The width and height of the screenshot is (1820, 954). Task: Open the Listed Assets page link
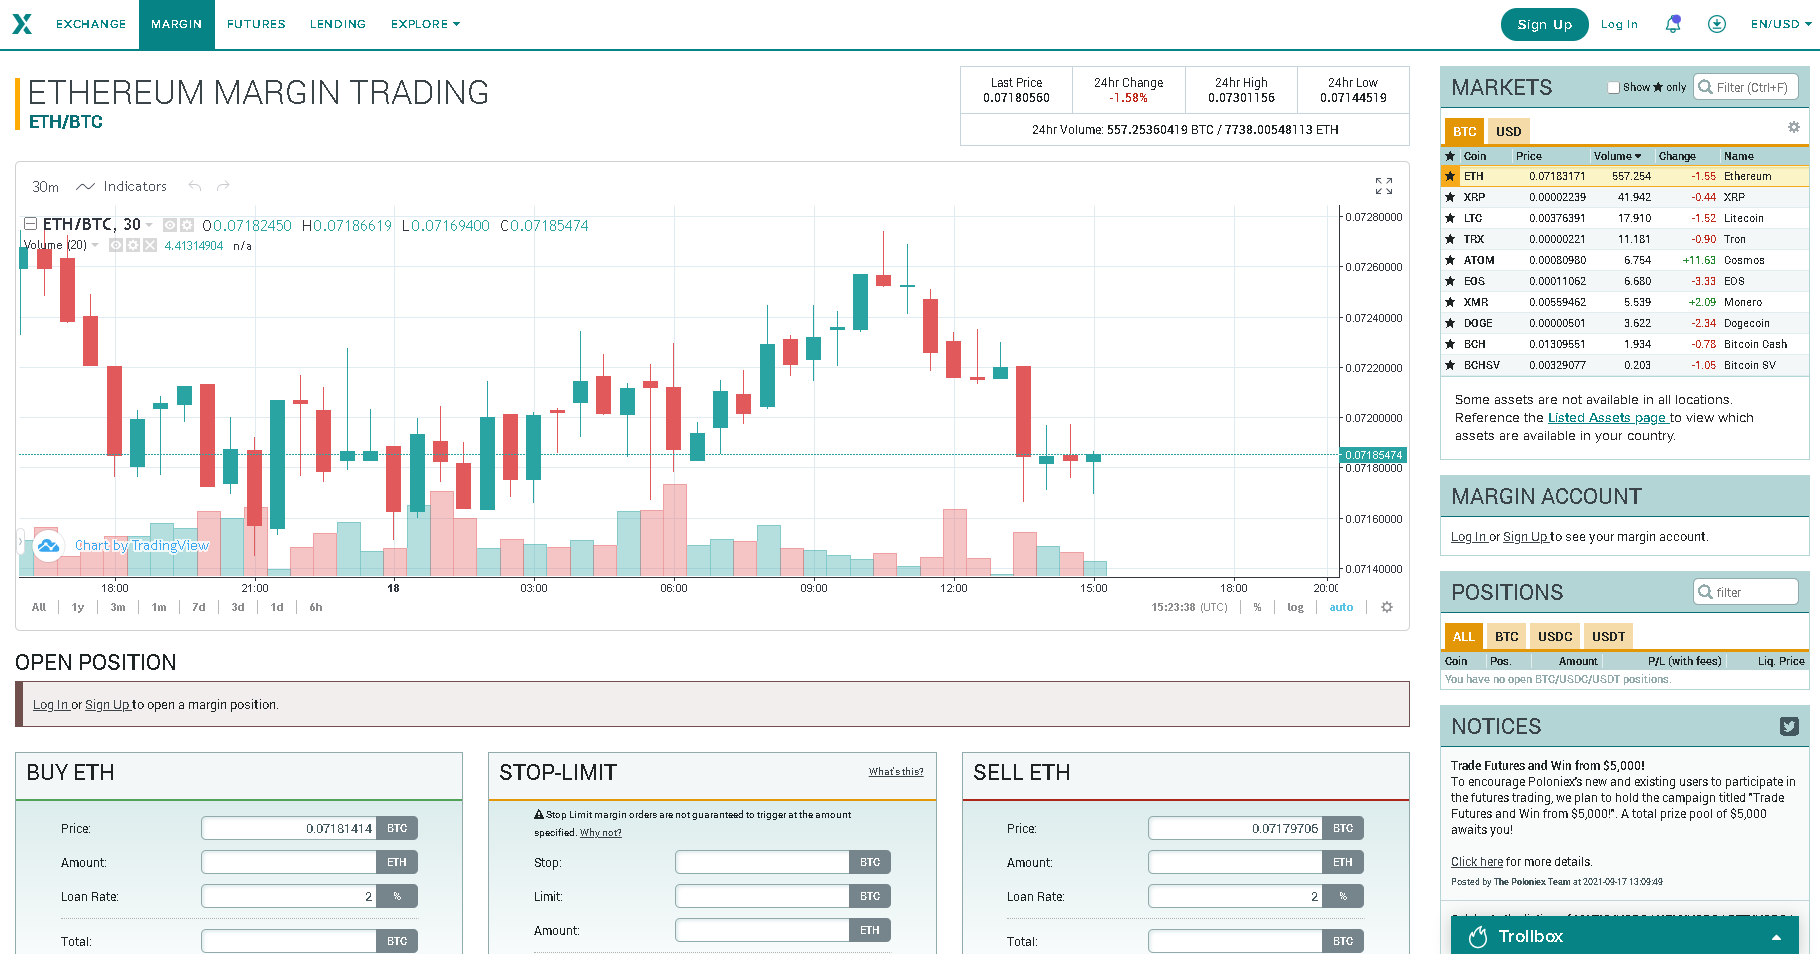pyautogui.click(x=1608, y=418)
